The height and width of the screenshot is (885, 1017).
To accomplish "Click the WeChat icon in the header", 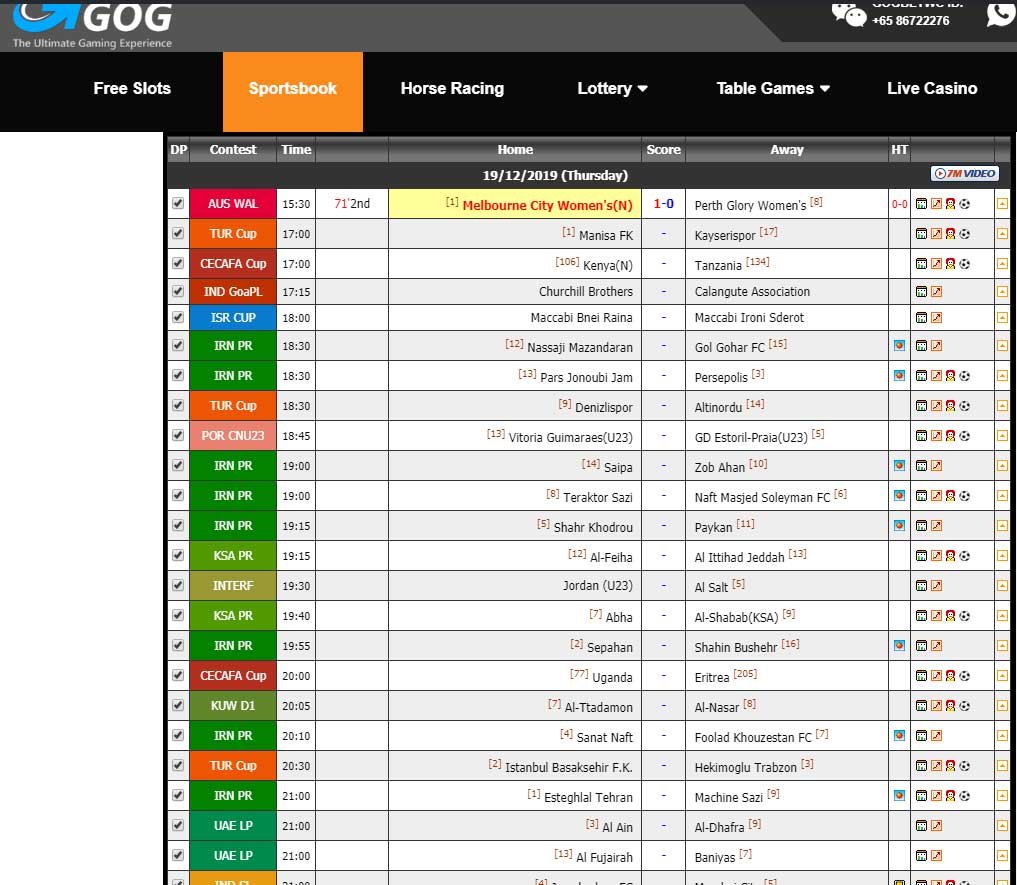I will (848, 14).
